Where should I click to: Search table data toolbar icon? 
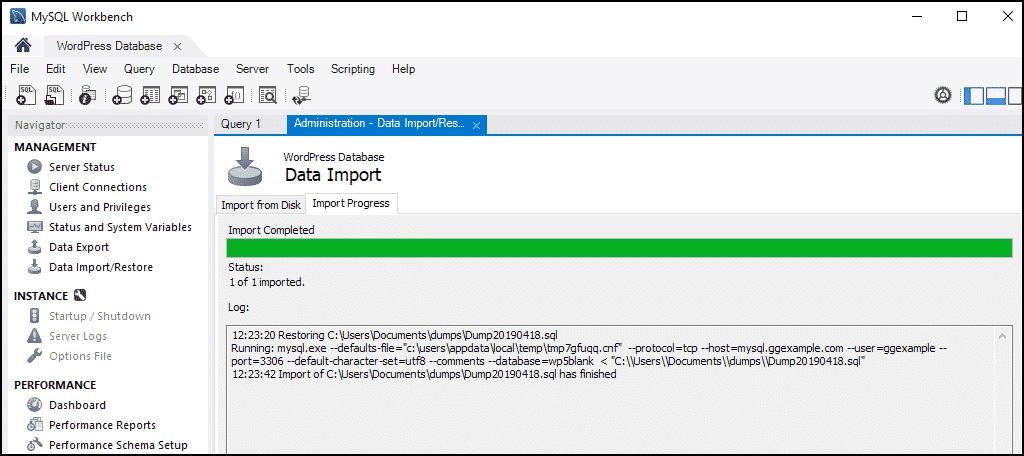[x=268, y=95]
